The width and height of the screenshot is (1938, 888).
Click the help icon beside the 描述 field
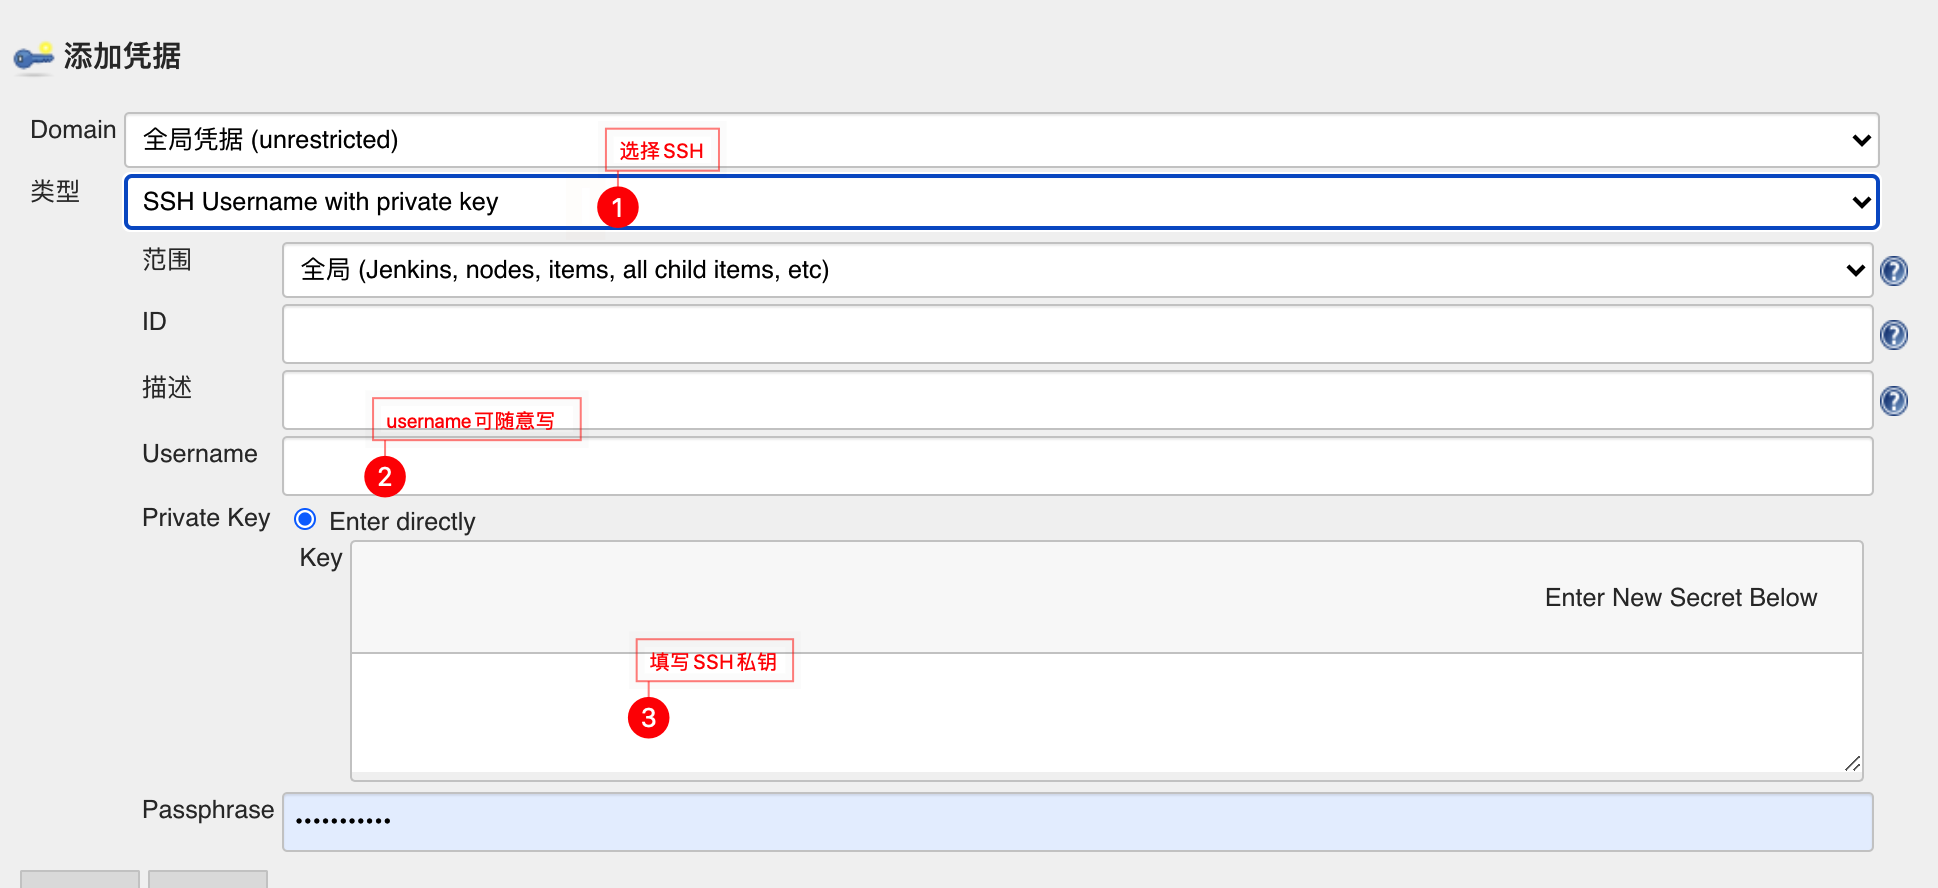pos(1893,401)
